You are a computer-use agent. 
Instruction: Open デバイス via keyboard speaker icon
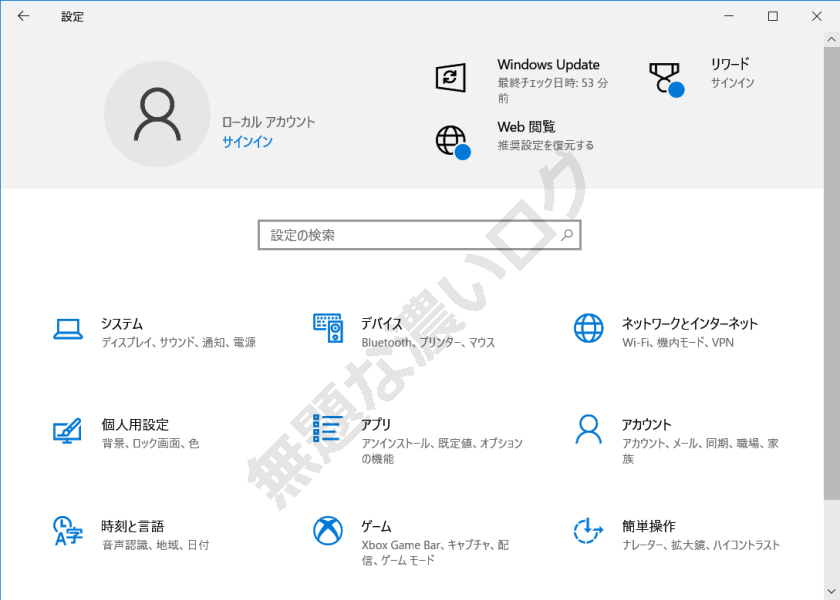pos(328,328)
